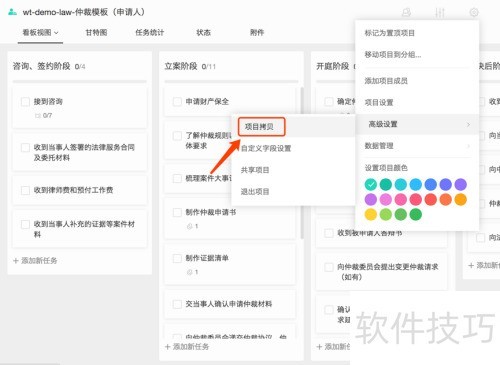Add new task in 咨询、签约阶段 column
Viewport: 500px width, 365px height.
click(35, 261)
